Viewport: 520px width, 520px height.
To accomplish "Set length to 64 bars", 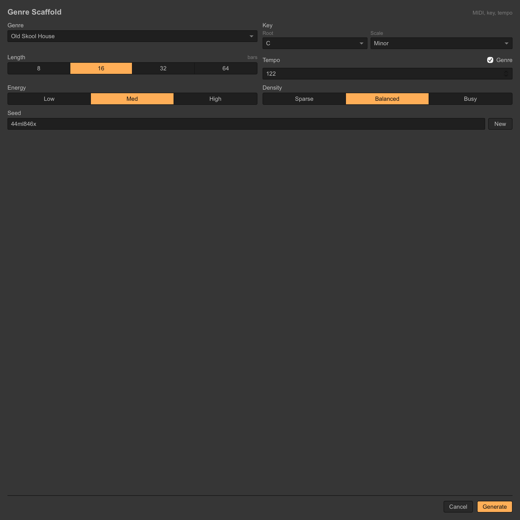I will point(226,68).
